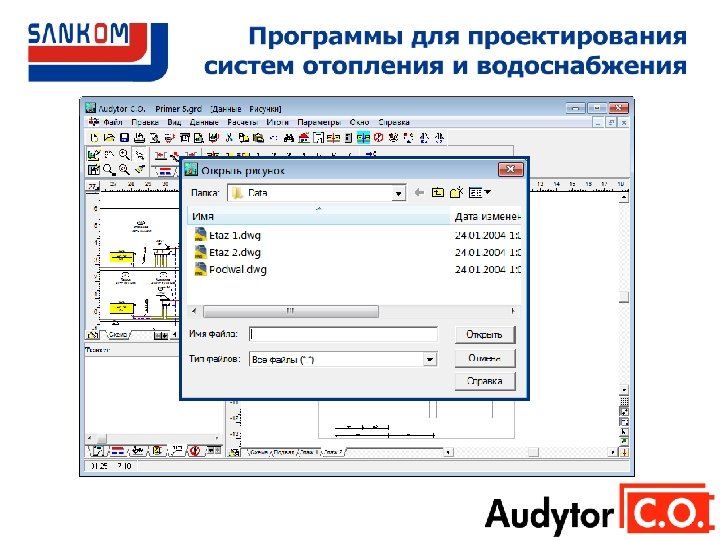Click the Paste clipboard icon

point(259,137)
